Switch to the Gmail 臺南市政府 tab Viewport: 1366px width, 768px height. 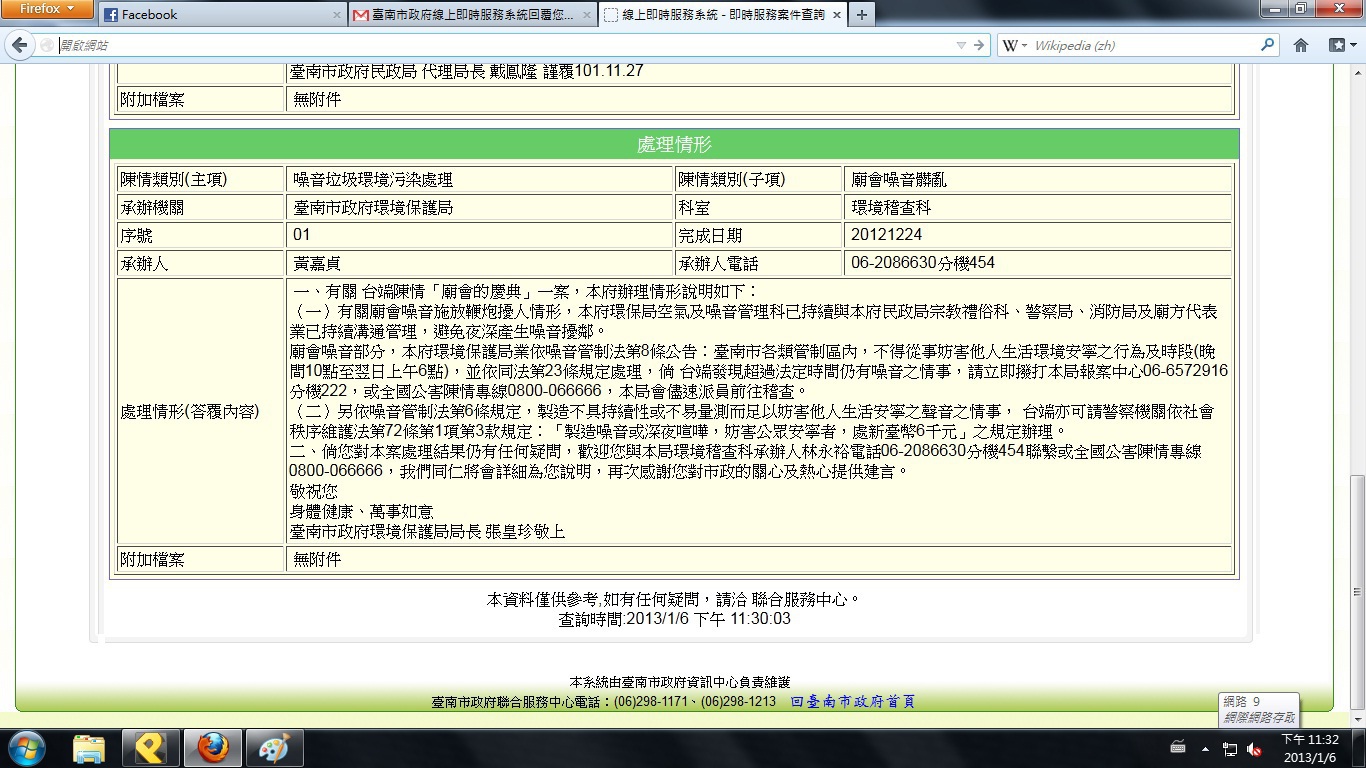coord(465,15)
